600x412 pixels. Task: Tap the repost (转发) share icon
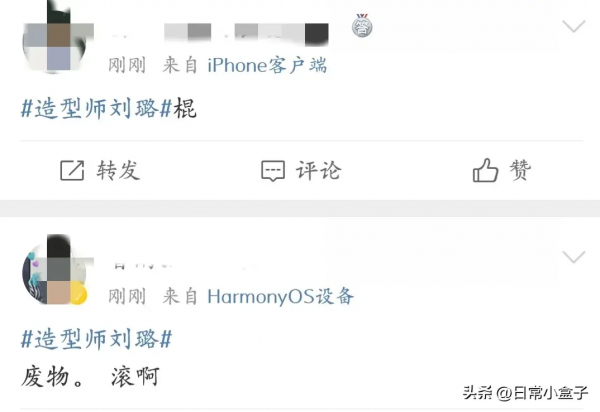[72, 170]
